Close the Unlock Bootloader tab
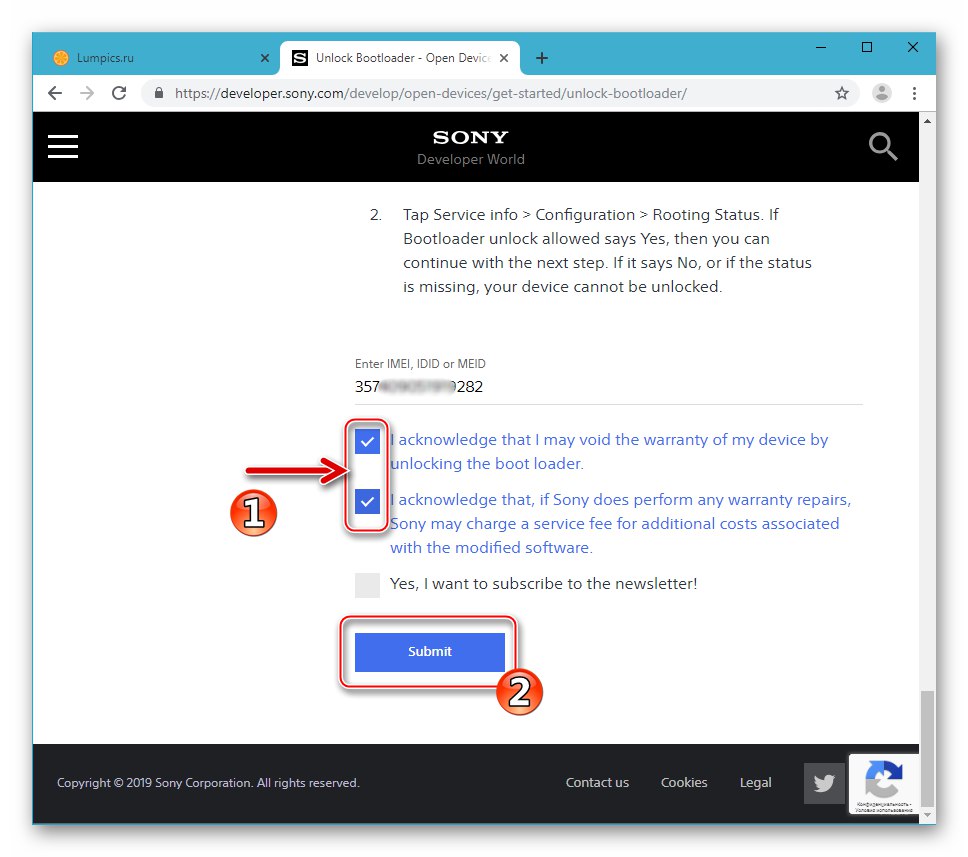The height and width of the screenshot is (857, 968). tap(504, 58)
